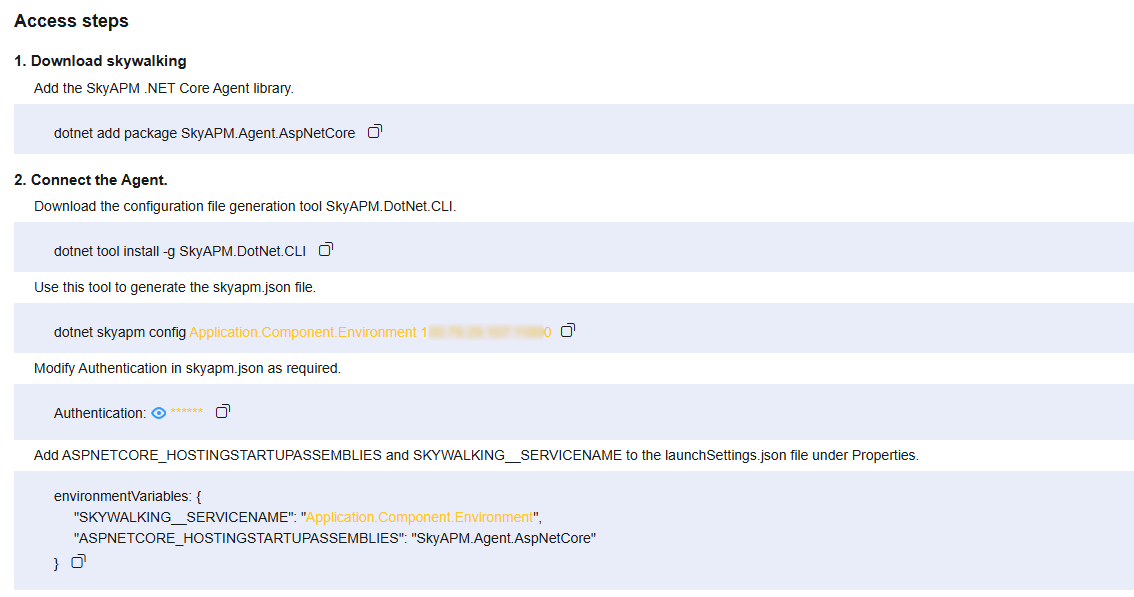Click 'Modify Authentication in skyapm.json as required' text
Screen dimensions: 1134x597
point(187,368)
